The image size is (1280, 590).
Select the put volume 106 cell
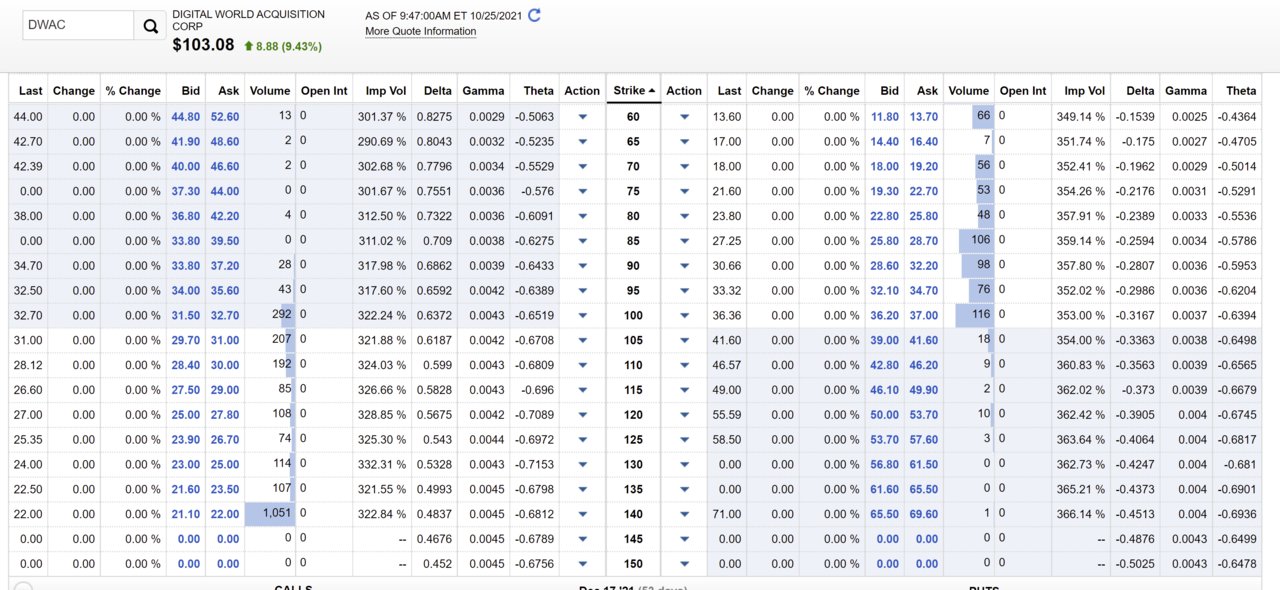tap(970, 241)
